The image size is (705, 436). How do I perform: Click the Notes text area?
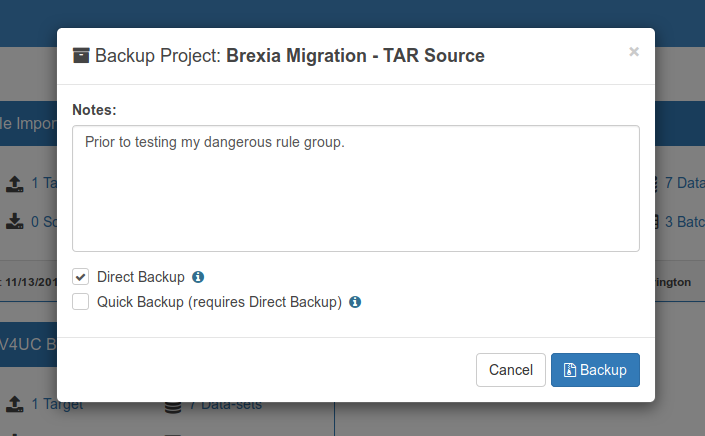click(x=356, y=188)
